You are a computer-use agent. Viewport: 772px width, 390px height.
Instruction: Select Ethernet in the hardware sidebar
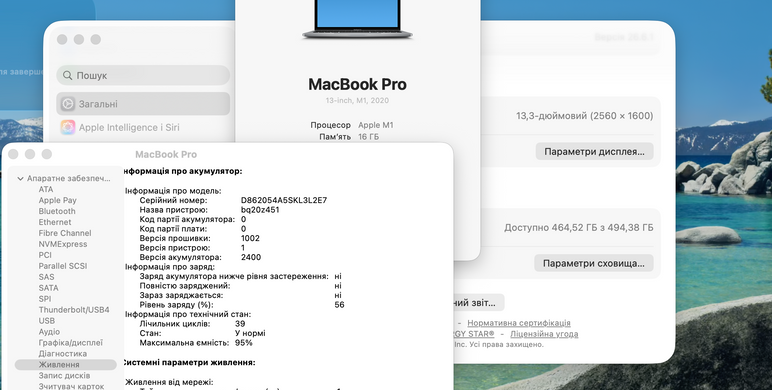pos(55,222)
